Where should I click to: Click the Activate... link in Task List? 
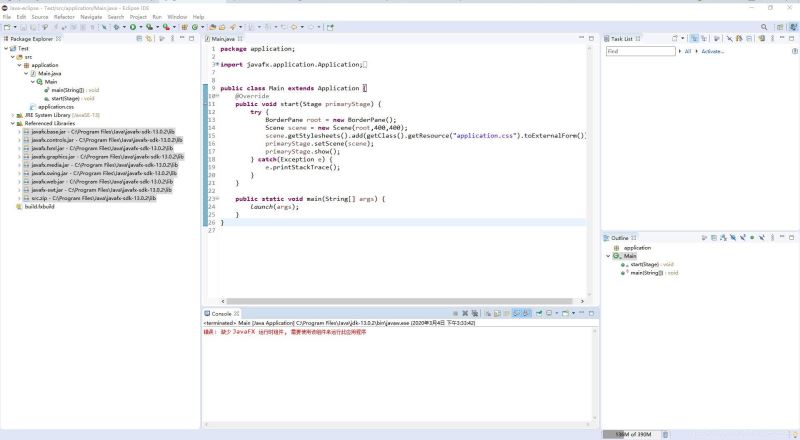[712, 51]
